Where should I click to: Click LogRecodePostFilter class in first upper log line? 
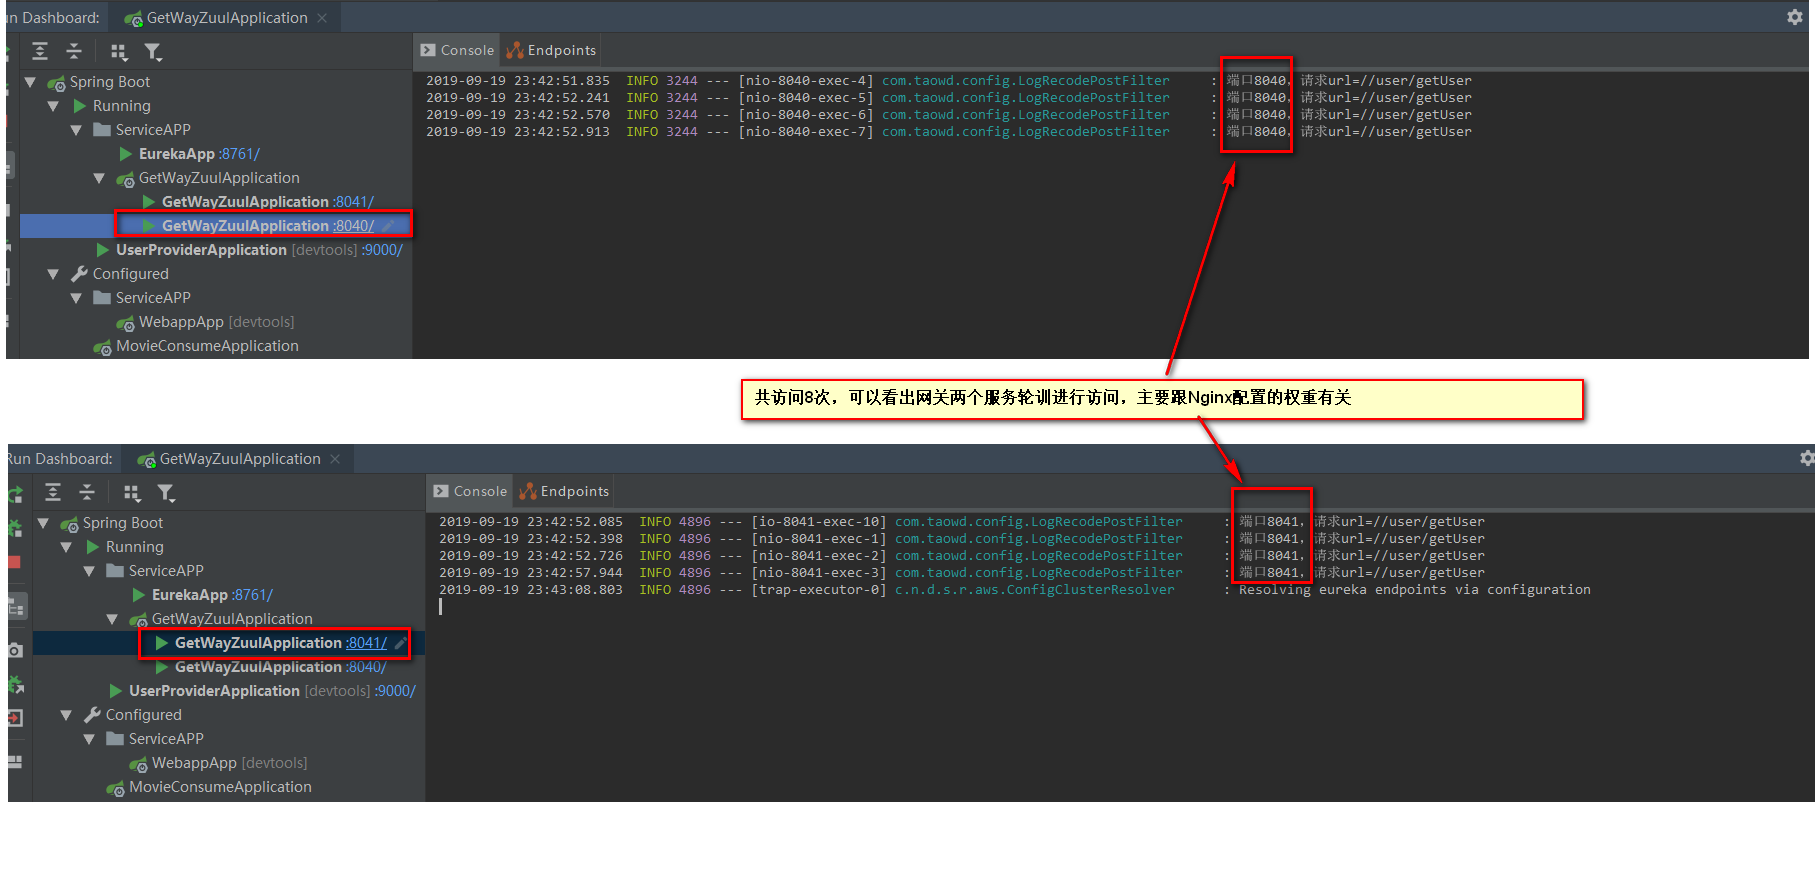(x=1025, y=81)
